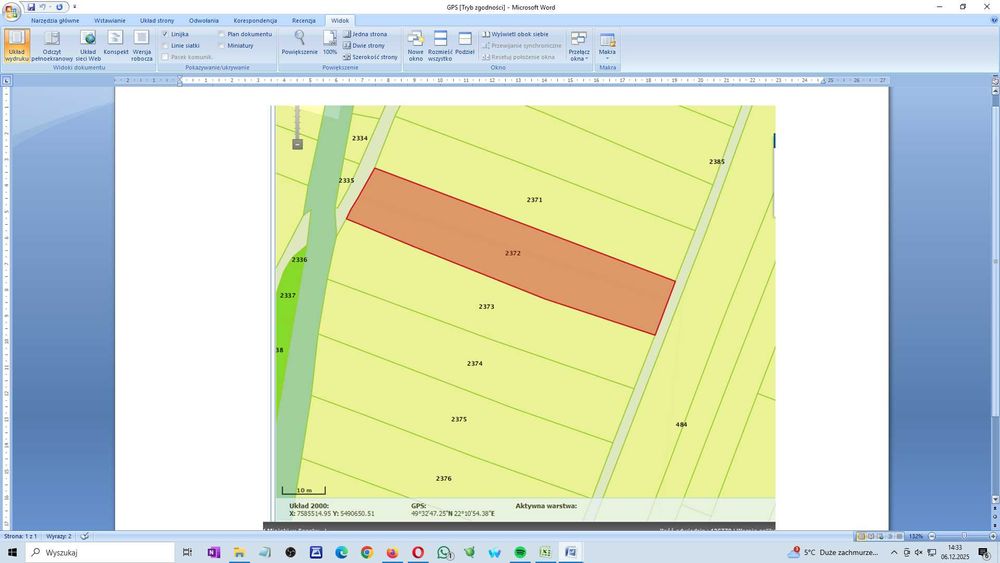Open the Wstawianie tab
Image resolution: width=1000 pixels, height=563 pixels.
click(110, 20)
